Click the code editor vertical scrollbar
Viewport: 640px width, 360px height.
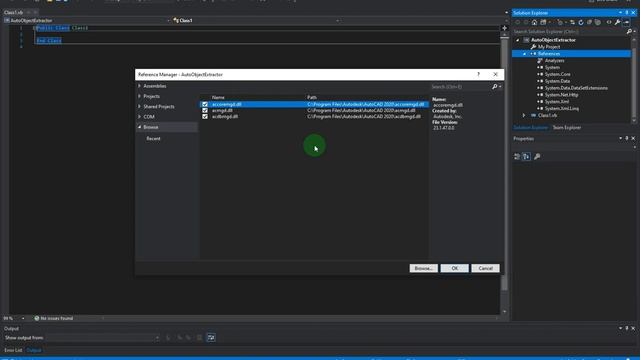coord(504,163)
